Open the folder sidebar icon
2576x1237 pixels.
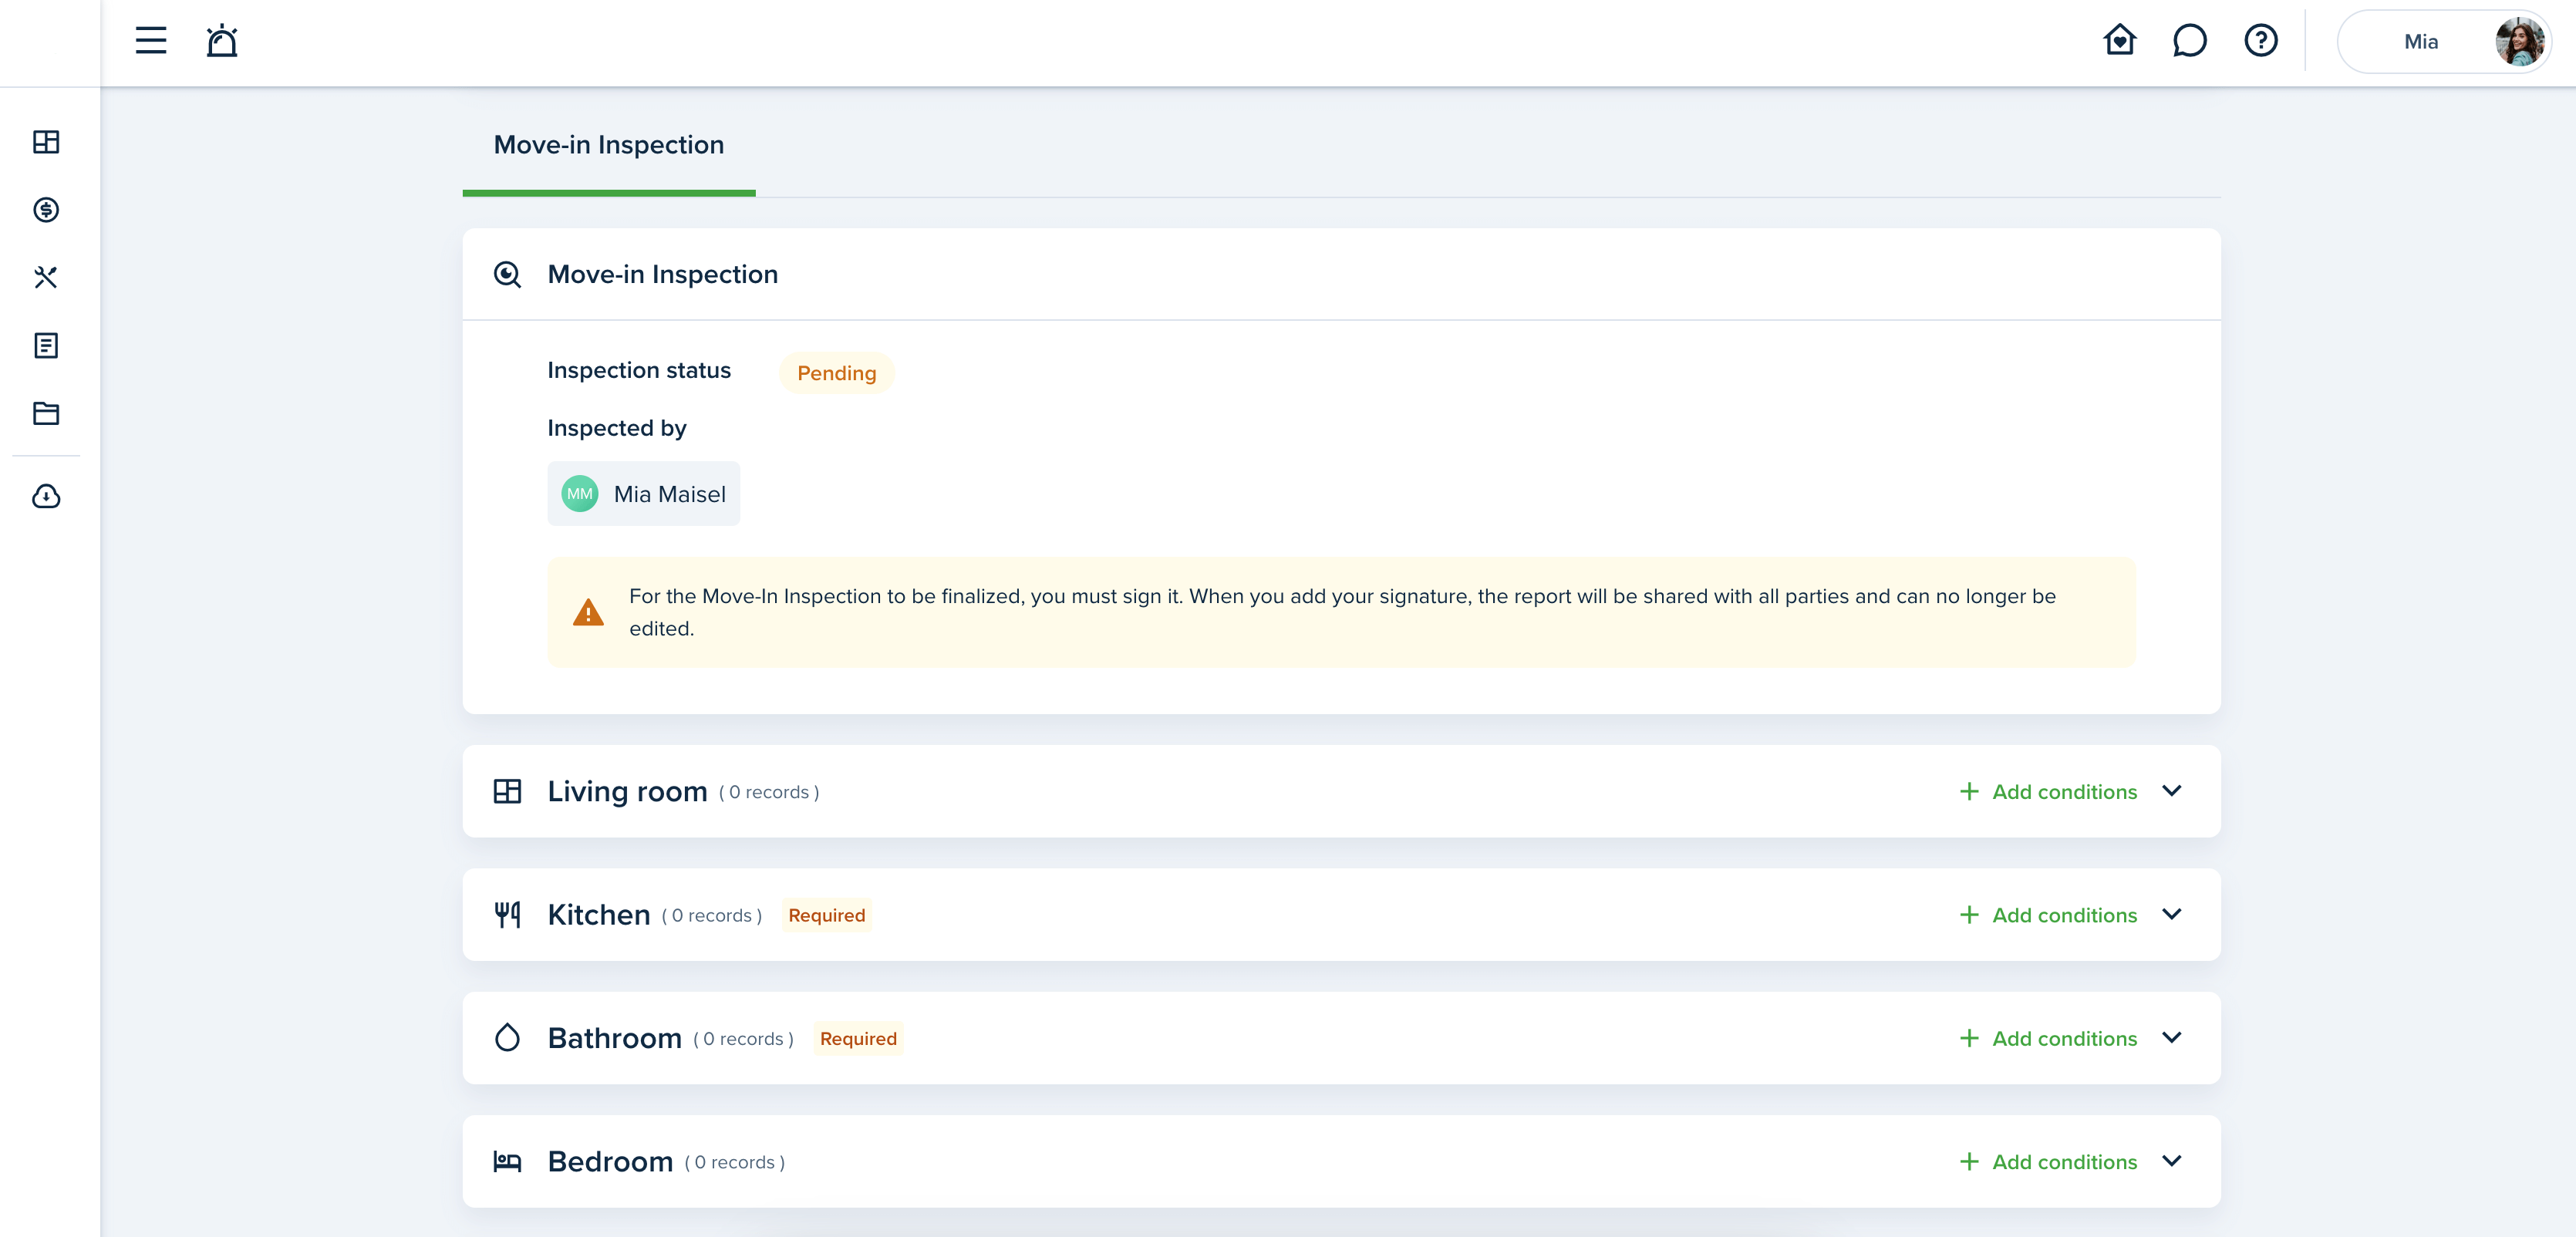(46, 413)
